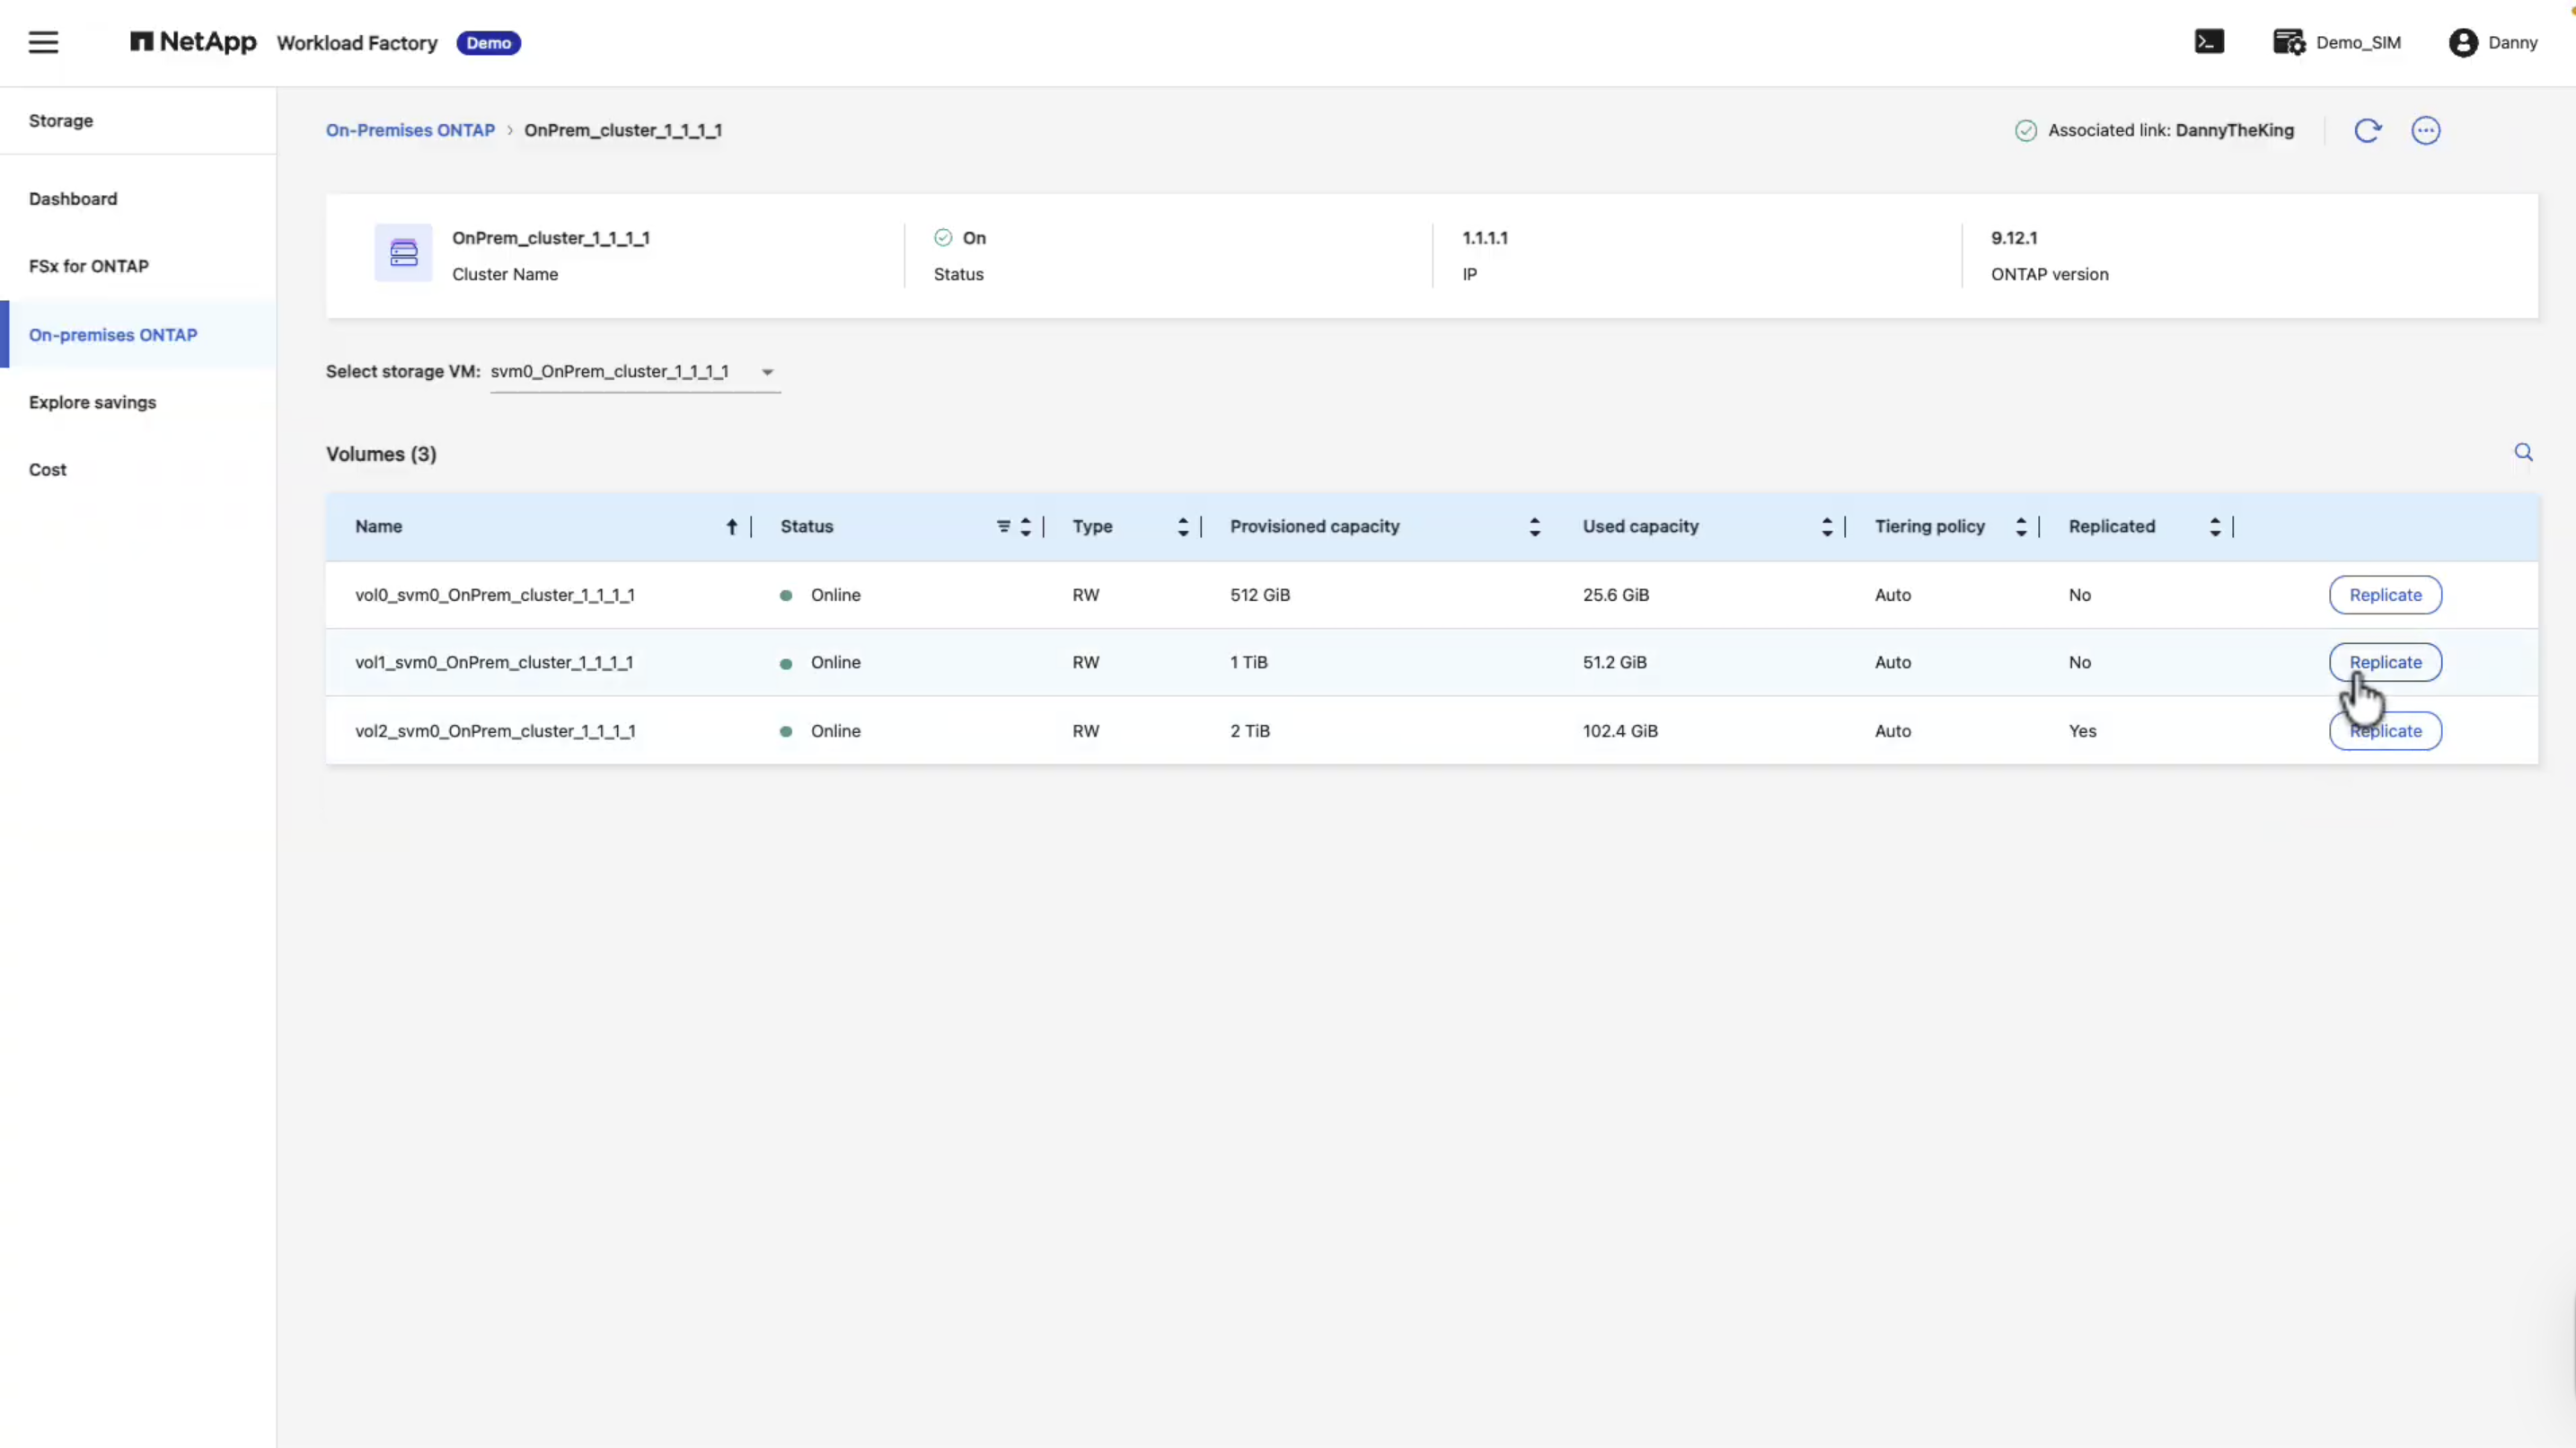Filter the Status column

pyautogui.click(x=1003, y=527)
